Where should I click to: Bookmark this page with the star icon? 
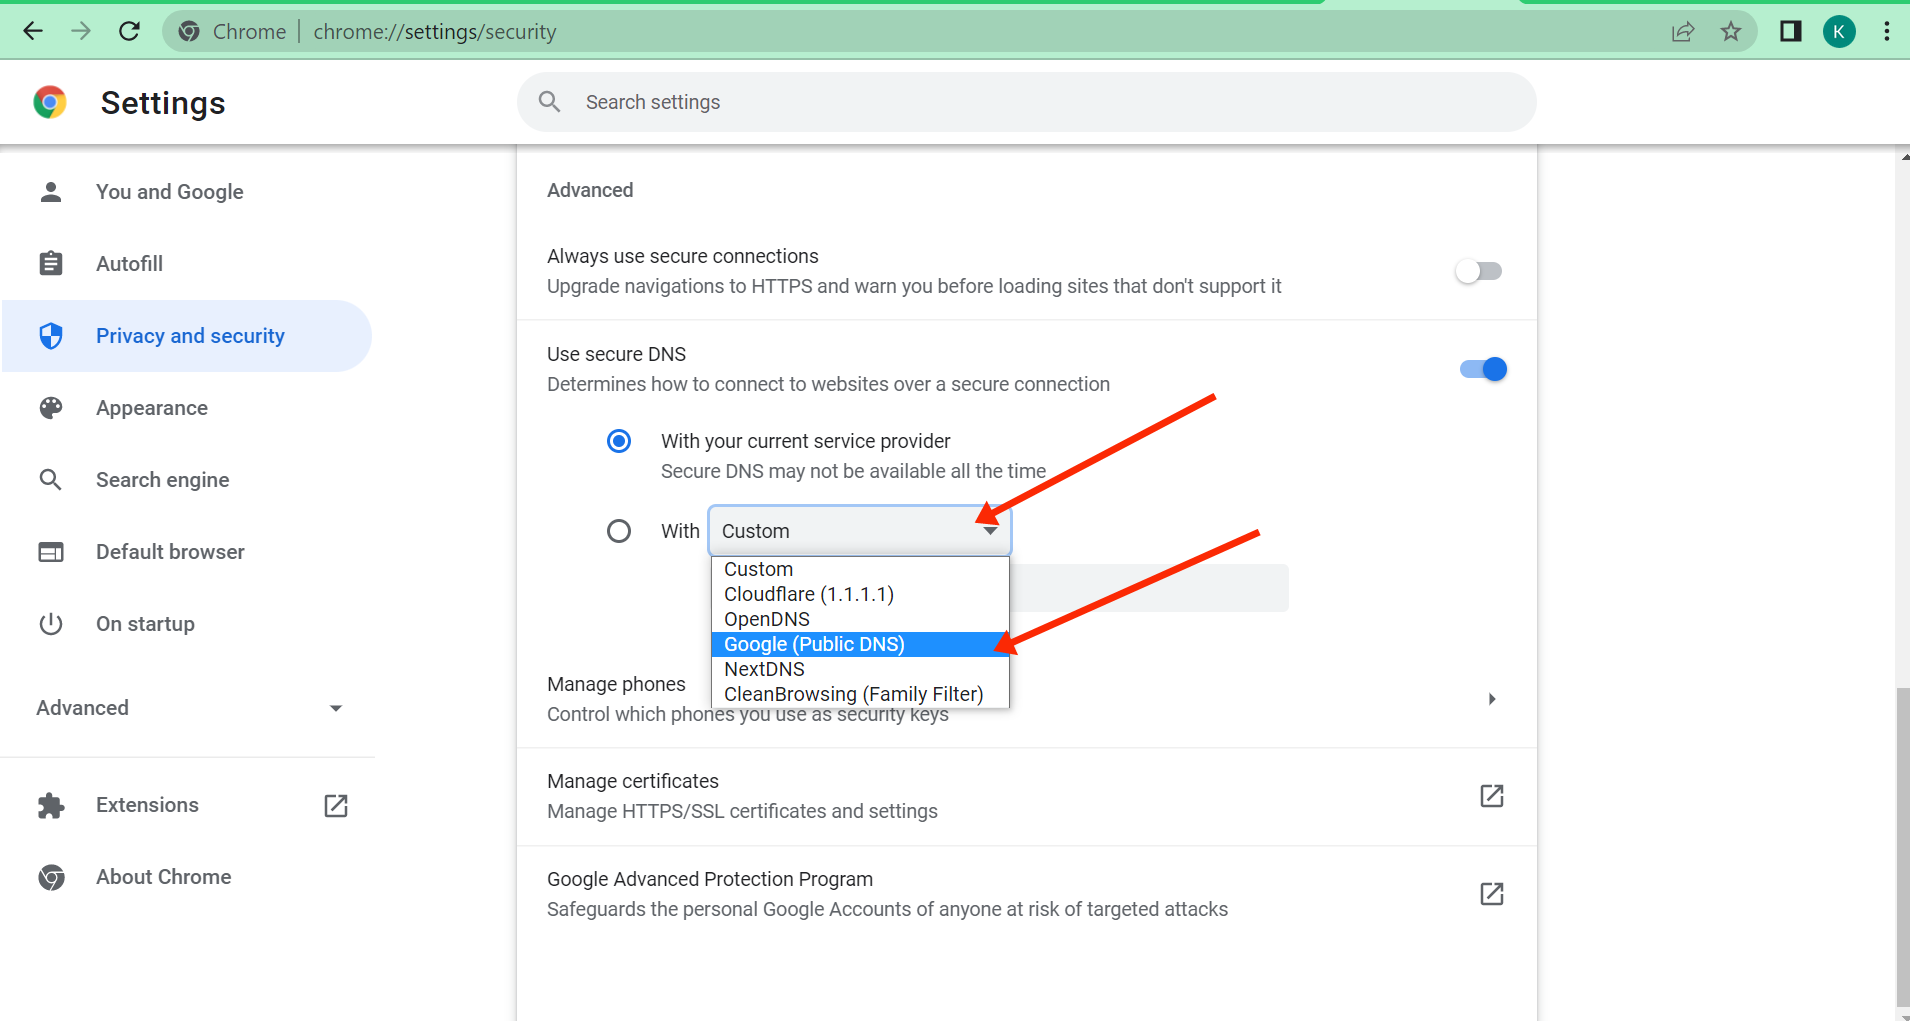coord(1731,31)
